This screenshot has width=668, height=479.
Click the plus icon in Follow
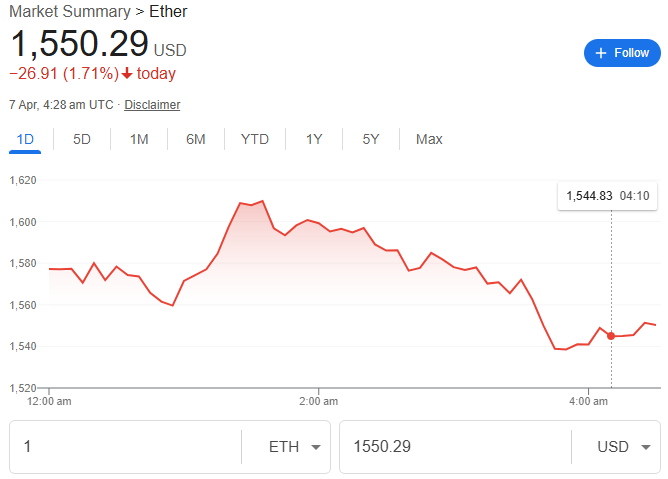[x=601, y=53]
